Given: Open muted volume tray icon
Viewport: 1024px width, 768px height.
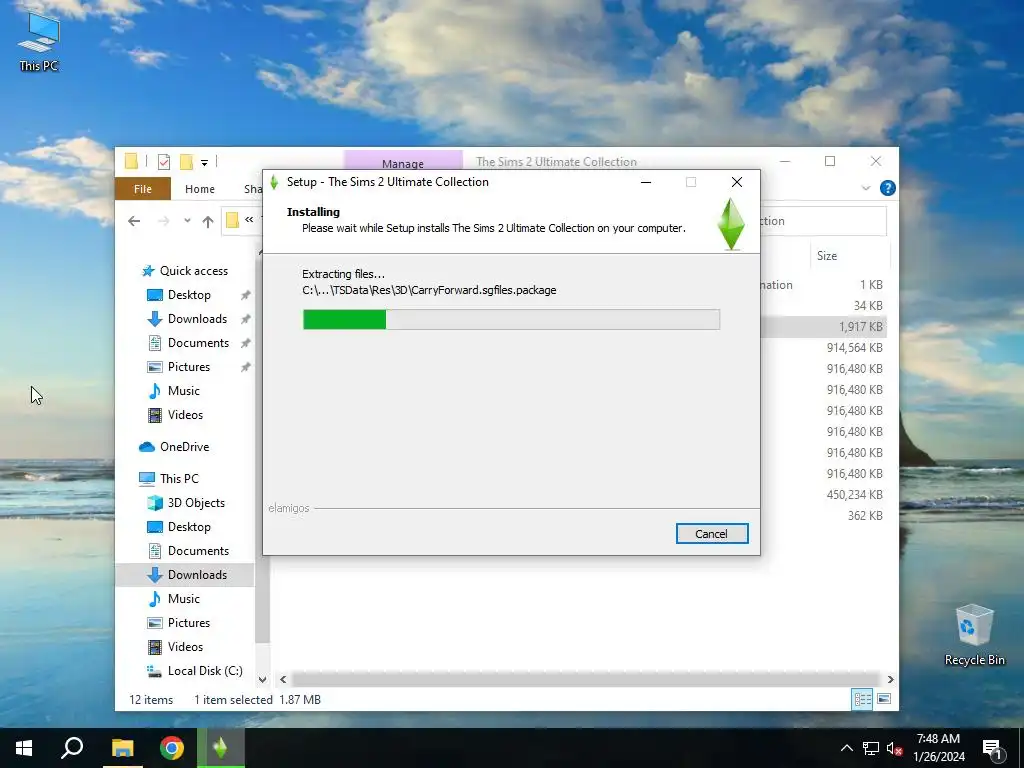Looking at the screenshot, I should (895, 748).
